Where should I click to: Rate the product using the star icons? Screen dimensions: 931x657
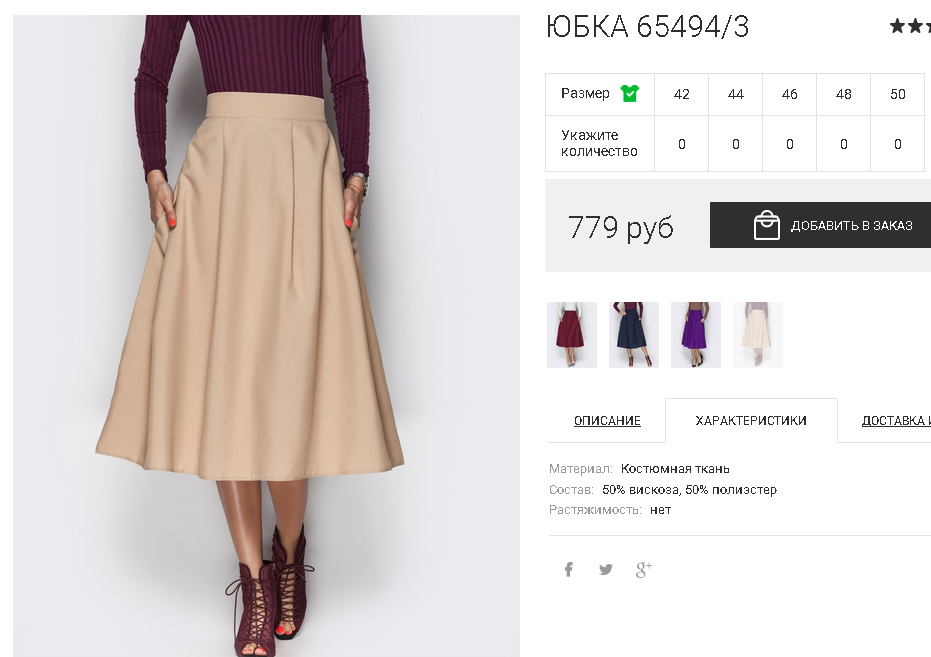click(910, 26)
